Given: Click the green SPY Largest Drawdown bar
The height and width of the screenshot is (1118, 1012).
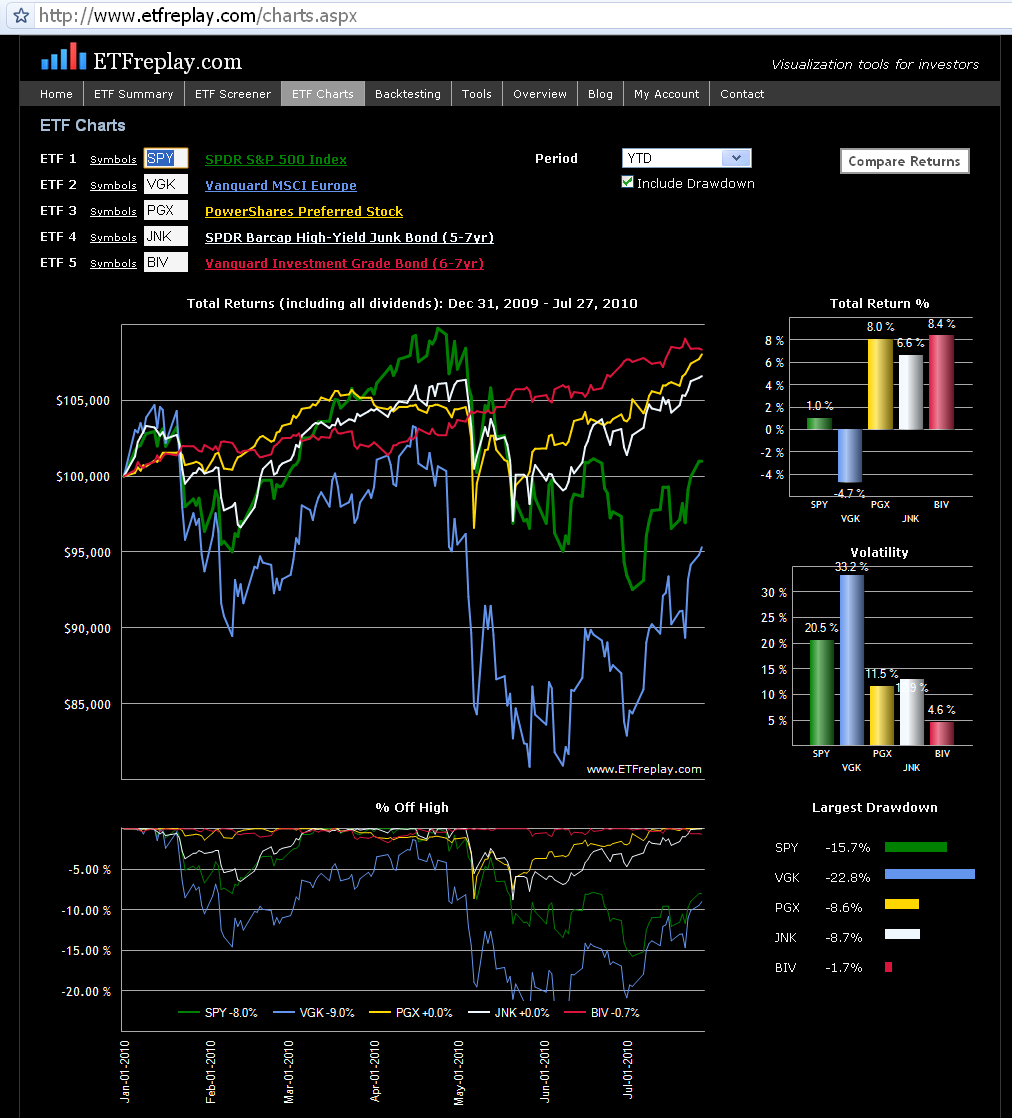Looking at the screenshot, I should 916,847.
